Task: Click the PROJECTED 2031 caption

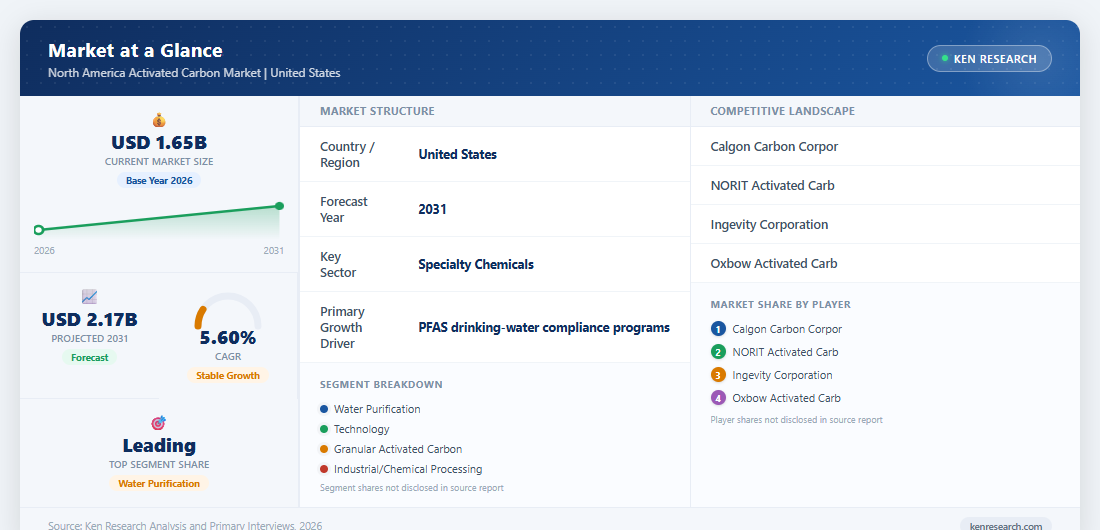Action: coord(90,338)
